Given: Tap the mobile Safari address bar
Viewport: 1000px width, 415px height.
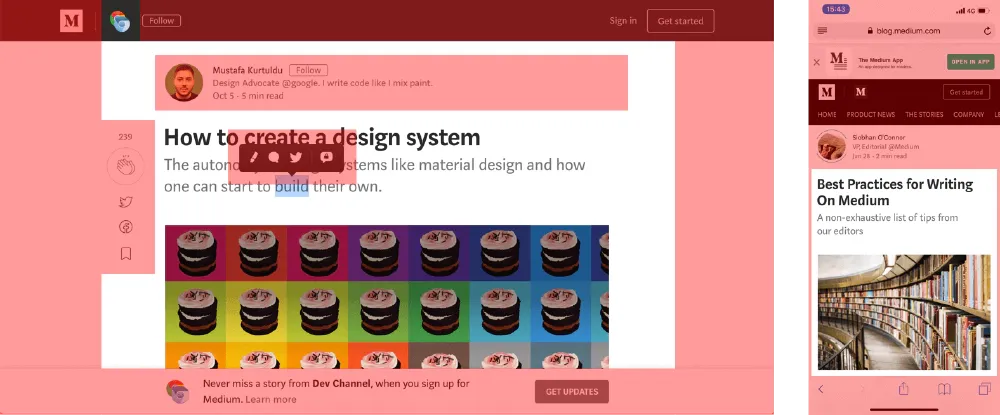Looking at the screenshot, I should (x=905, y=31).
